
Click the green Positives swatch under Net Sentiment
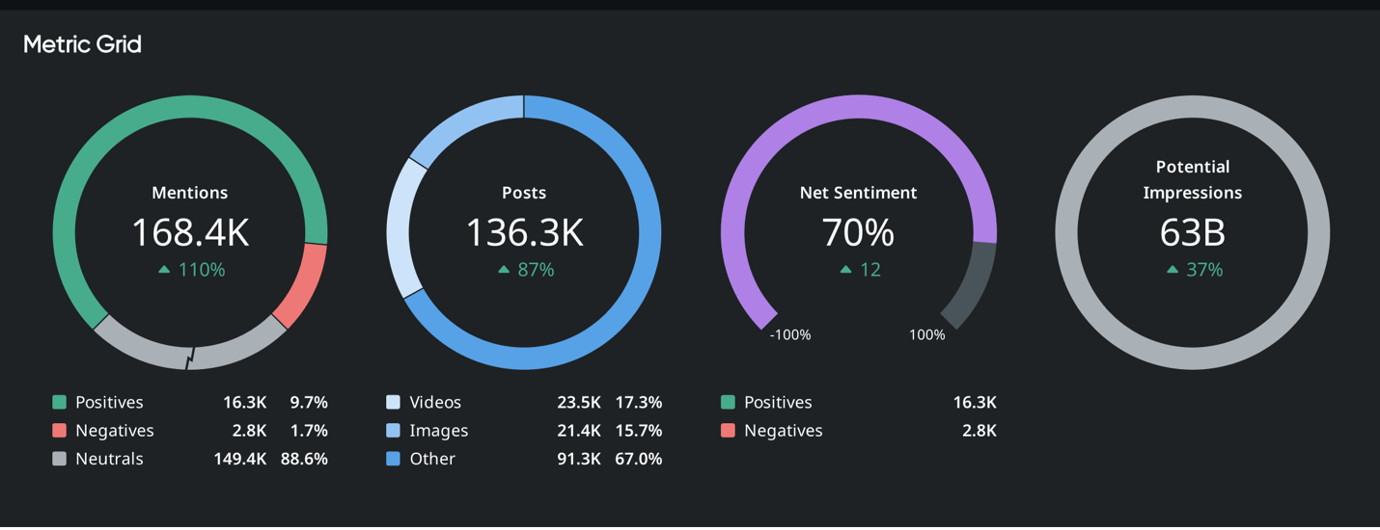click(x=727, y=402)
